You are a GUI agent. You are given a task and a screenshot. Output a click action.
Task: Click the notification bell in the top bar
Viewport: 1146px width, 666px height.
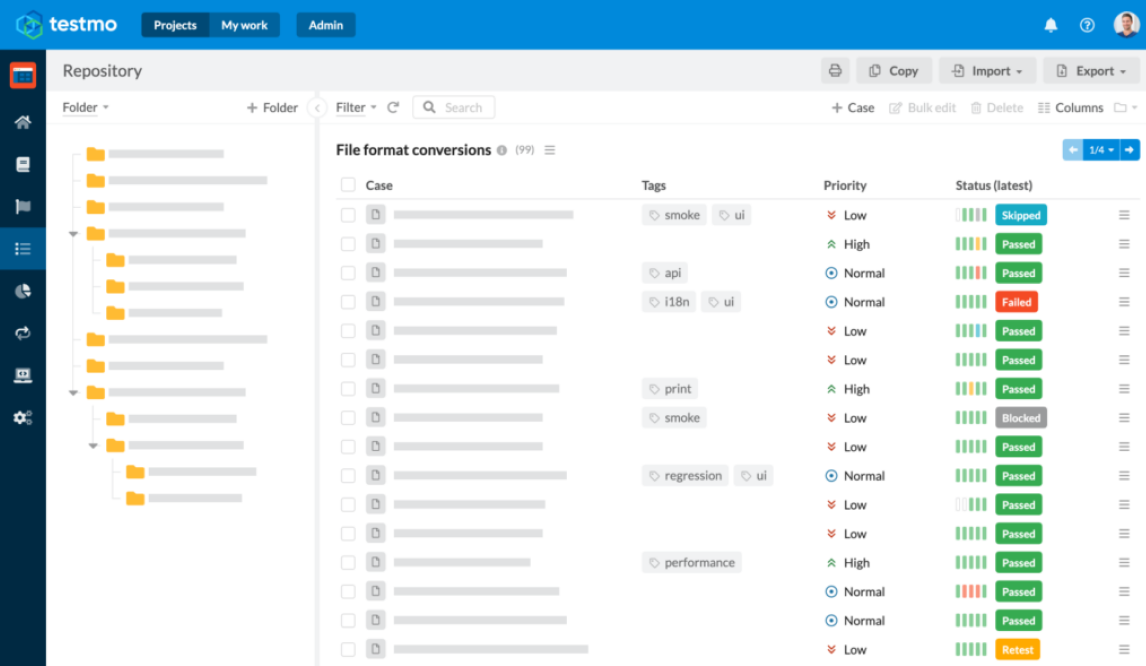[x=1051, y=25]
